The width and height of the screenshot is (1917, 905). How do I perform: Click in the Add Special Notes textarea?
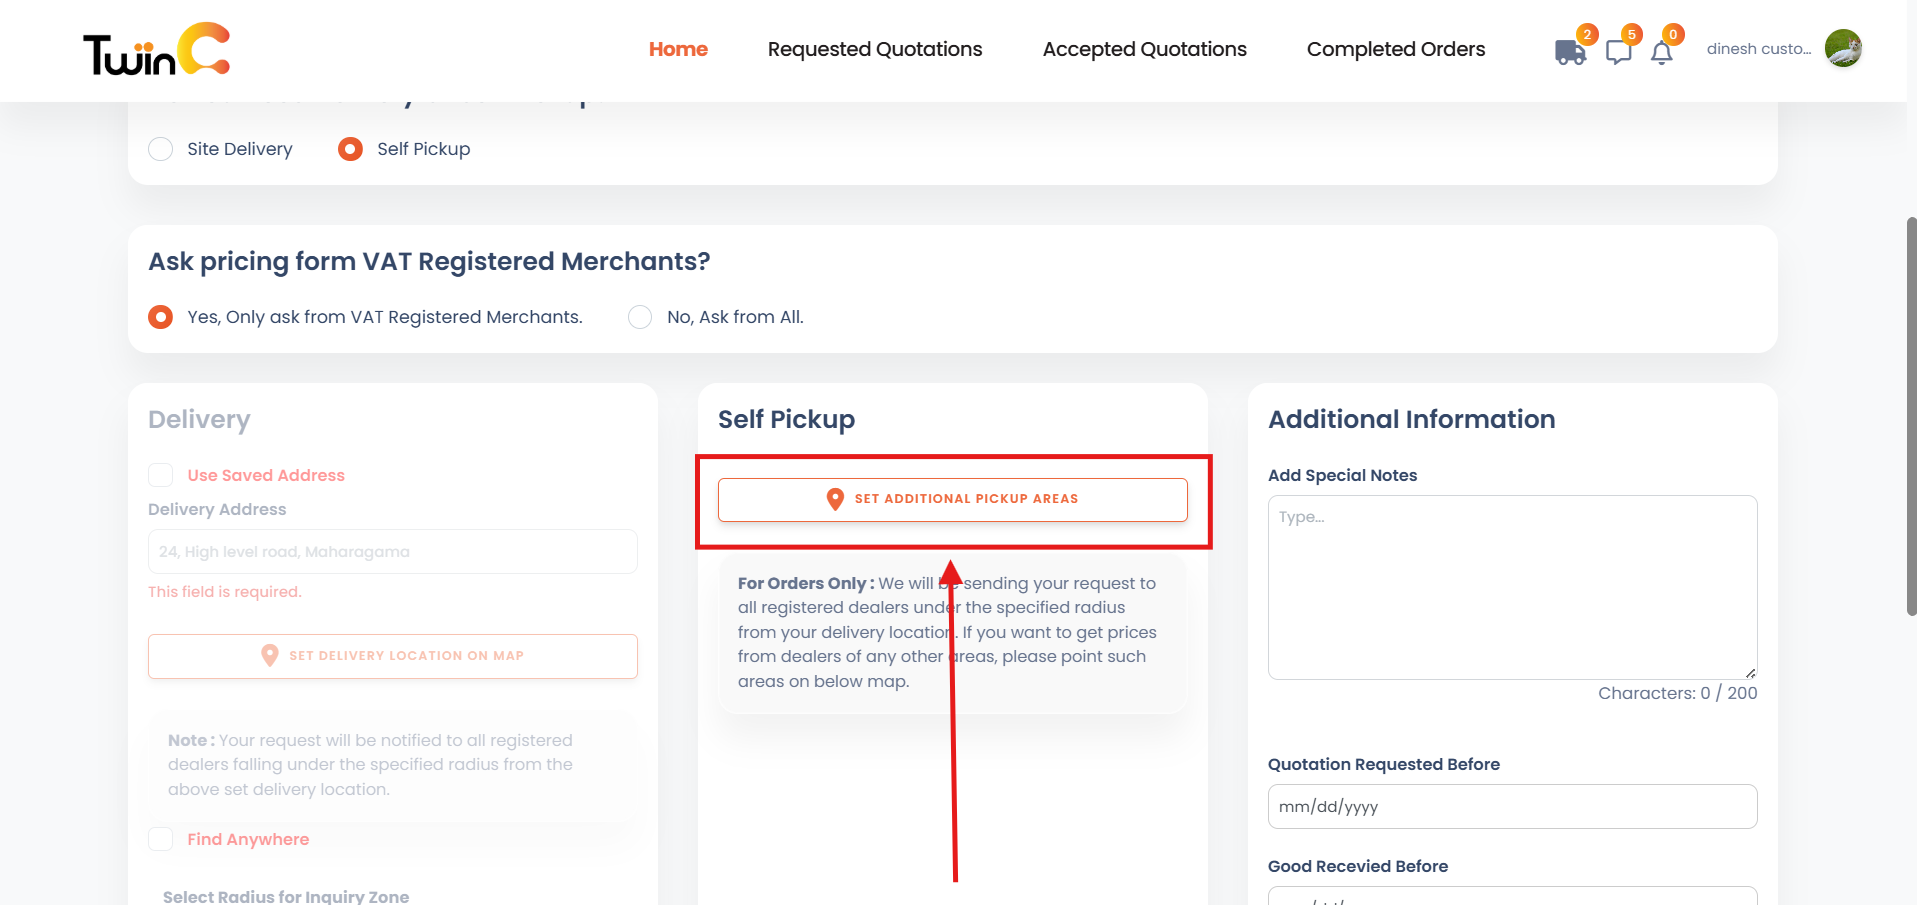pyautogui.click(x=1512, y=587)
